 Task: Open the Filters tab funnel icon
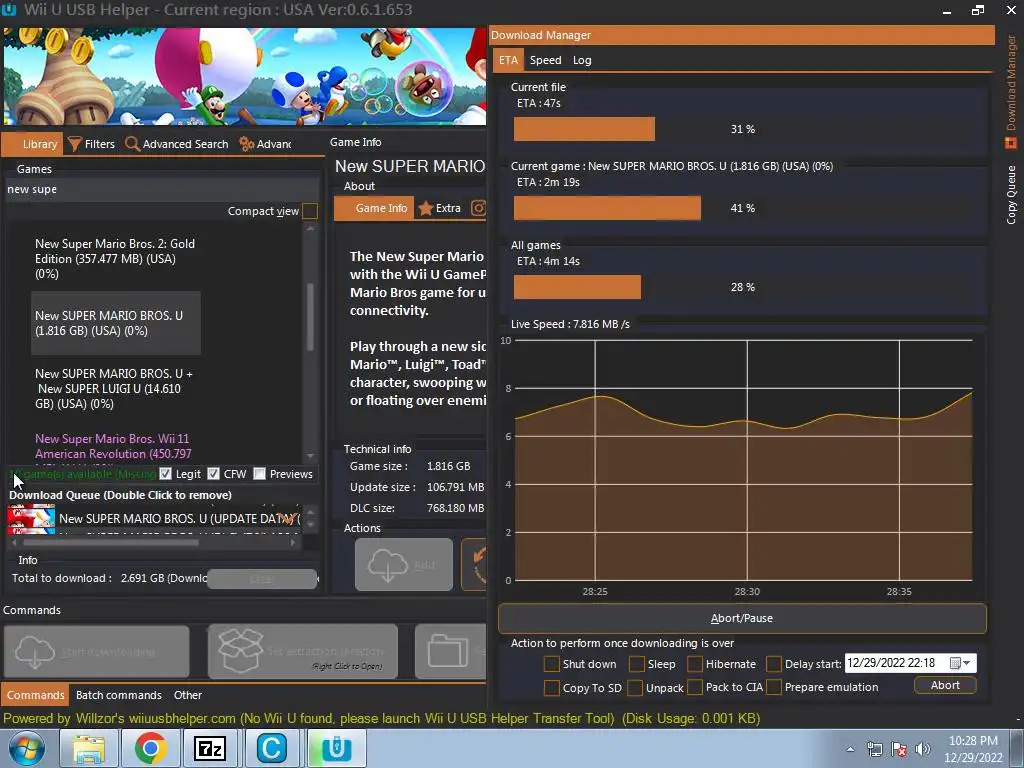[x=74, y=144]
